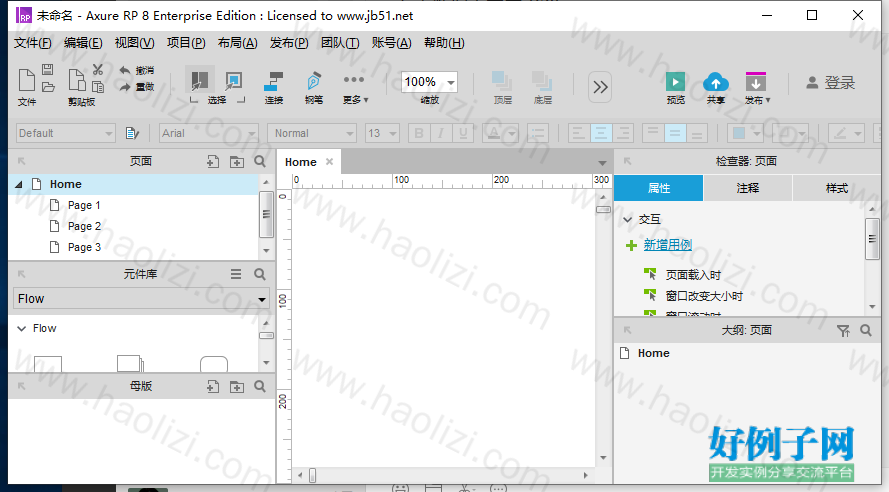This screenshot has height=492, width=889.
Task: Click the Add Case link
Action: coord(667,245)
